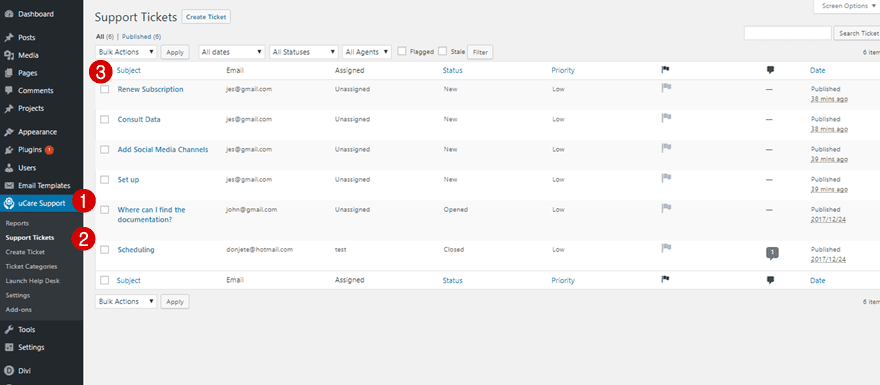Click the Create Ticket button near title
This screenshot has height=385, width=880.
click(x=206, y=17)
